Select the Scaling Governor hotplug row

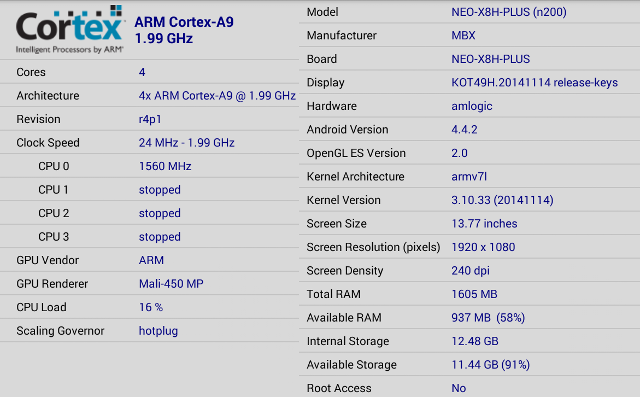(x=149, y=330)
